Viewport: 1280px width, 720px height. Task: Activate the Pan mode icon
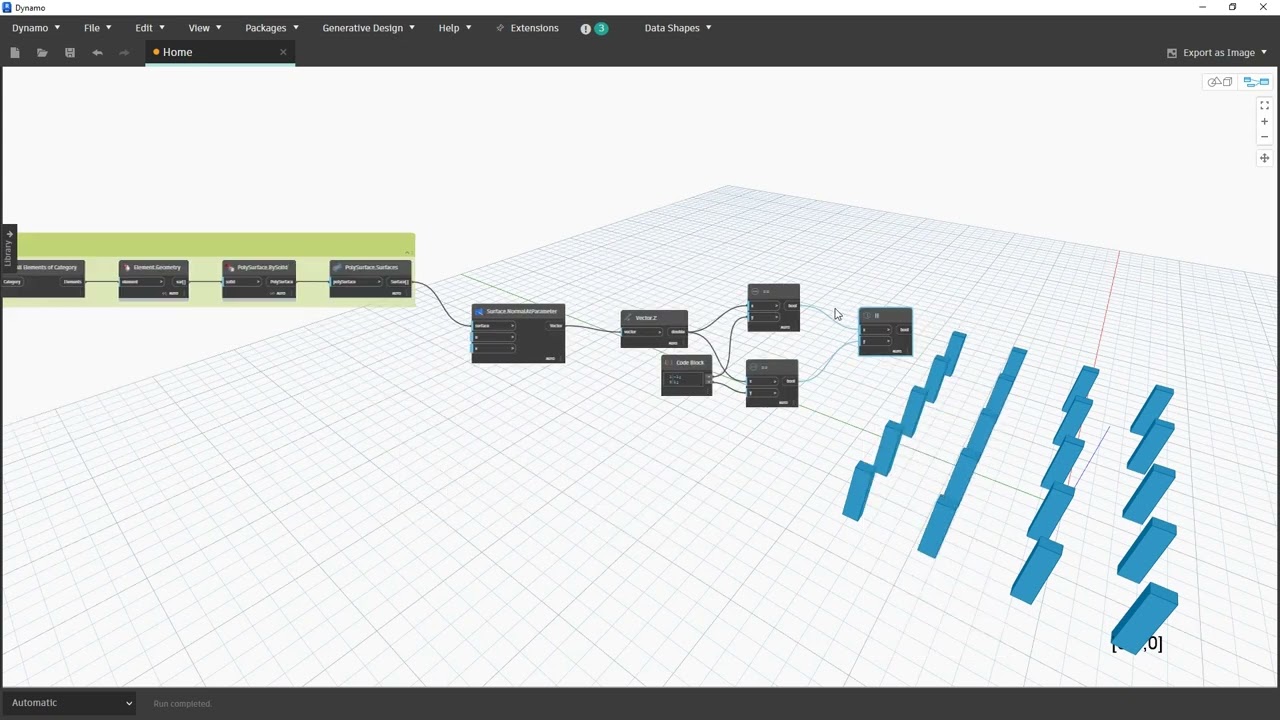click(x=1264, y=158)
